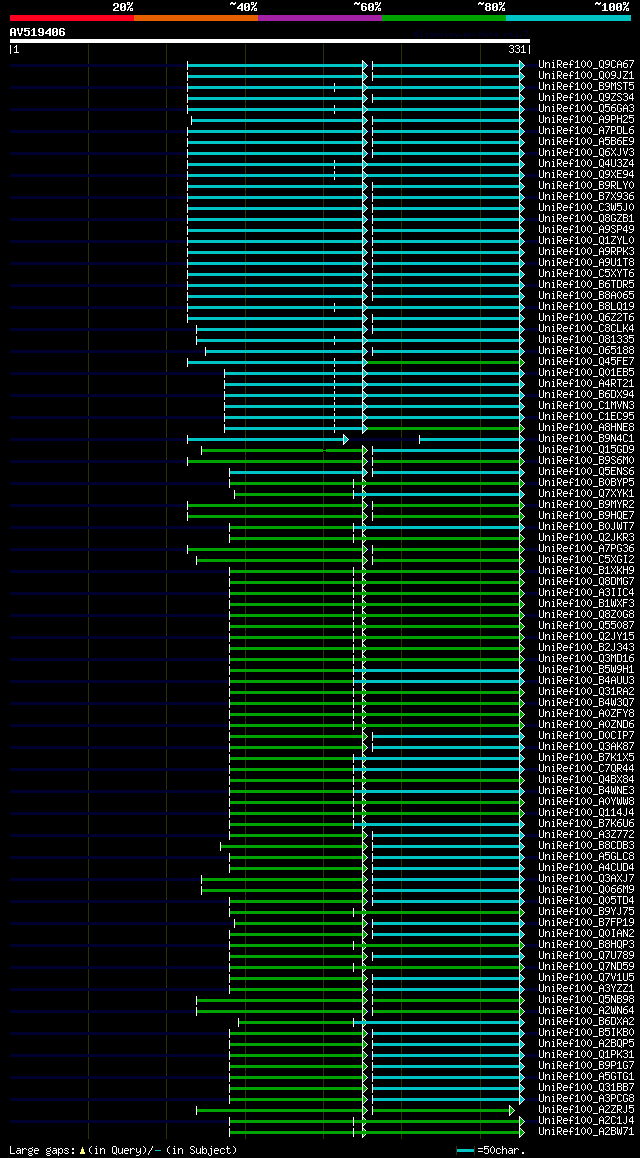Open hit UniRef100_A8HNE8
Viewport: 640px width, 1158px height.
586,428
